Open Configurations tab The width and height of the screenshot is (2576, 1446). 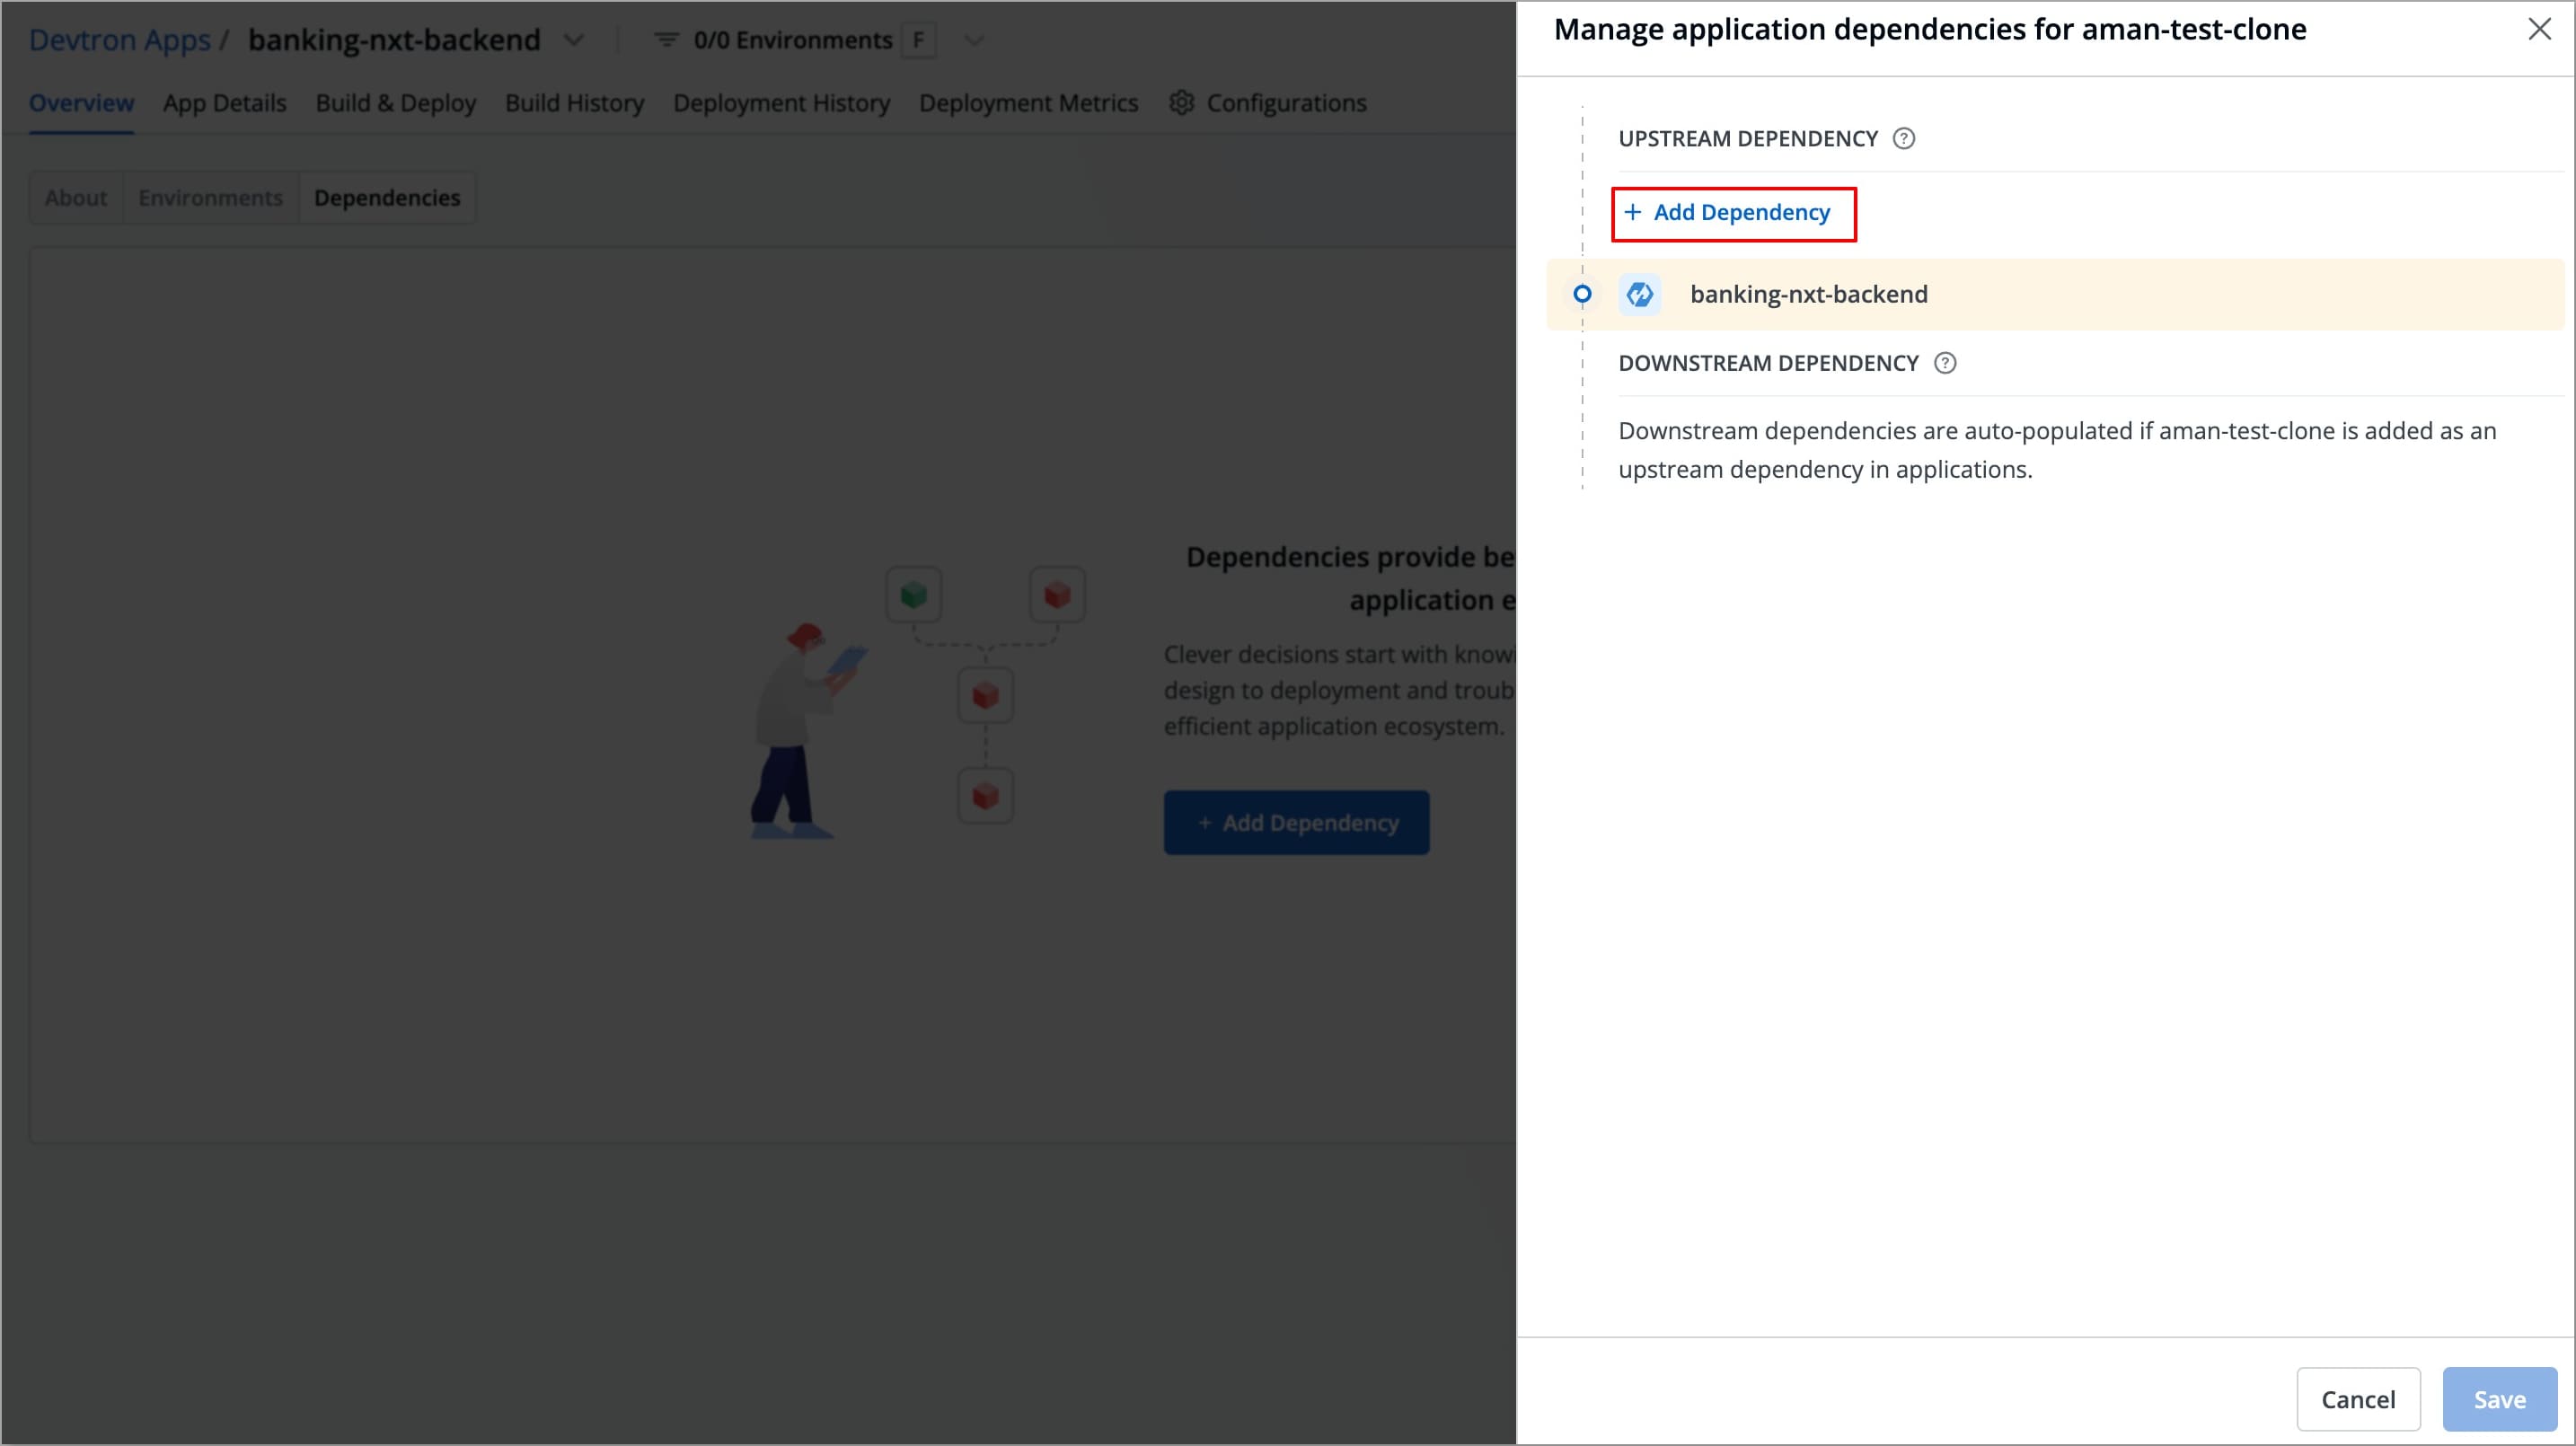(x=1268, y=103)
